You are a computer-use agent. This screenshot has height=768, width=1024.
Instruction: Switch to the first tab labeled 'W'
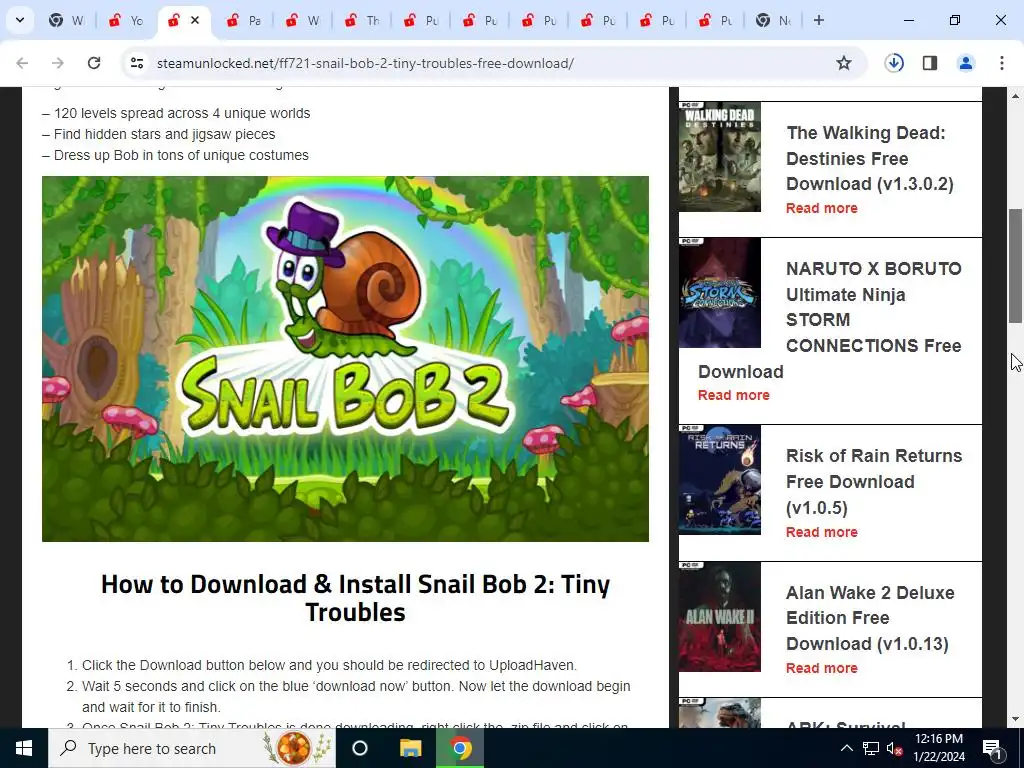67,20
